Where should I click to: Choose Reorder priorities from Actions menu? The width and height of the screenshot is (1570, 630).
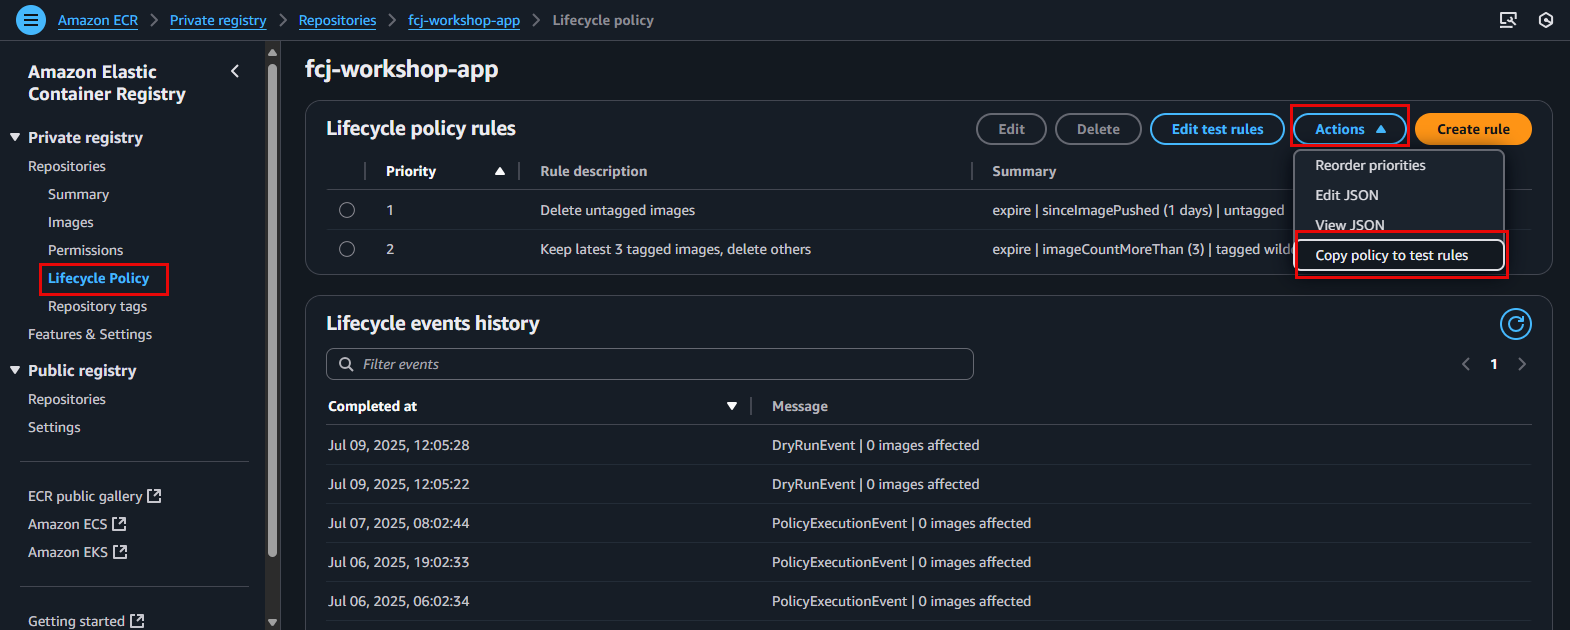point(1370,165)
